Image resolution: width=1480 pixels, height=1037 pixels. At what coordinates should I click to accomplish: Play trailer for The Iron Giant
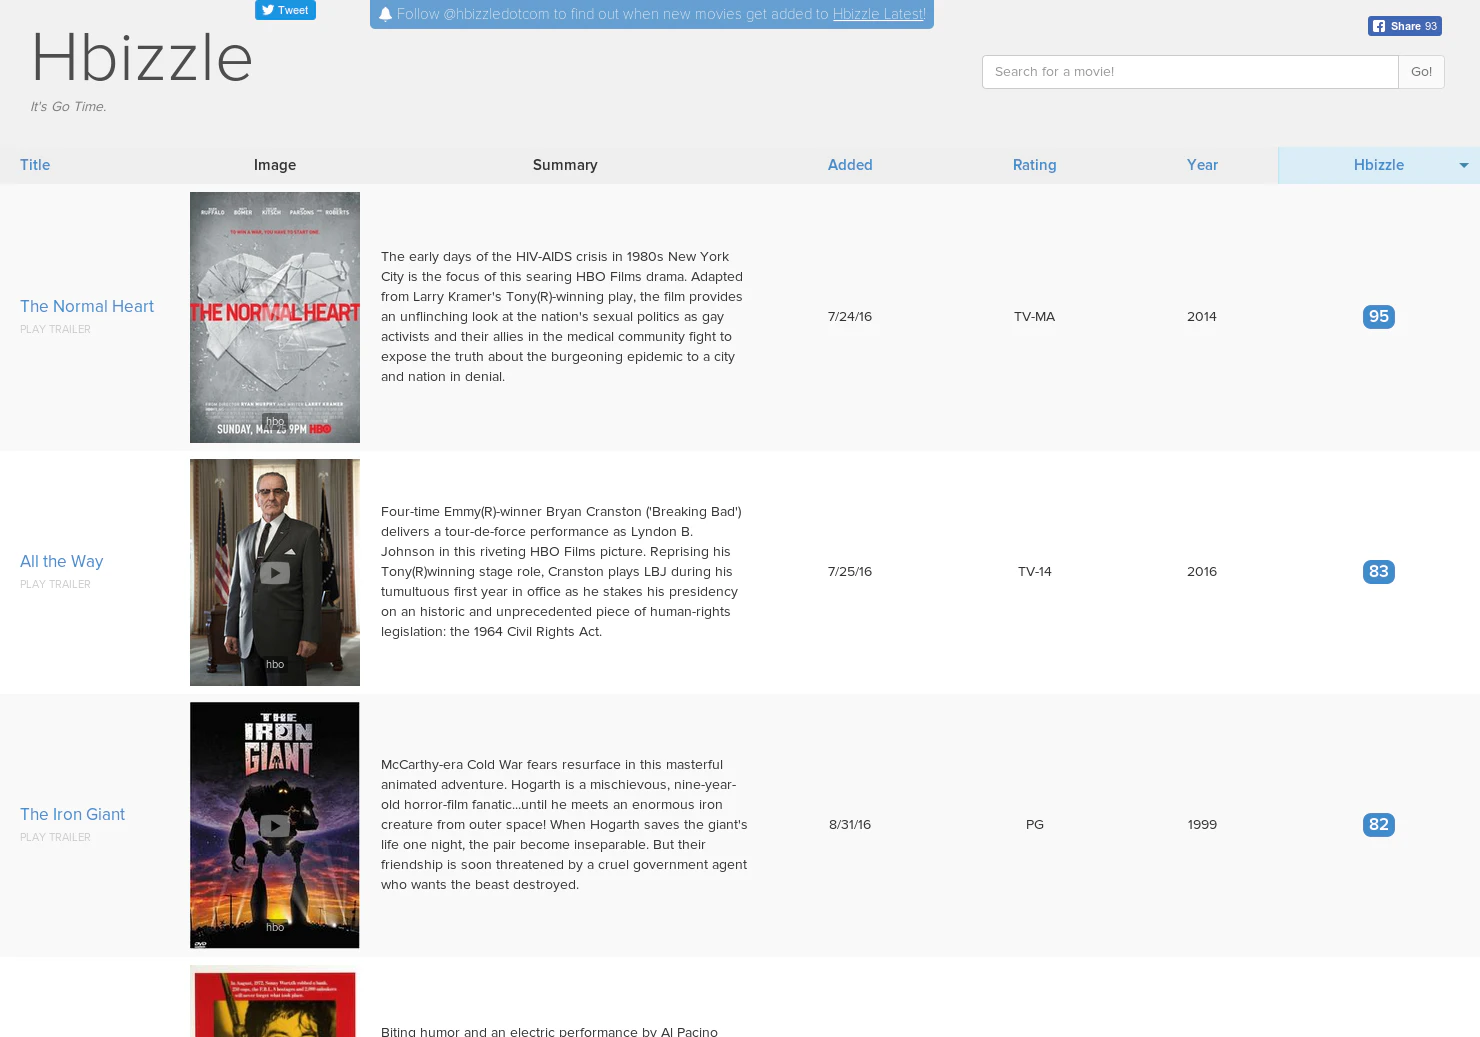(x=55, y=837)
